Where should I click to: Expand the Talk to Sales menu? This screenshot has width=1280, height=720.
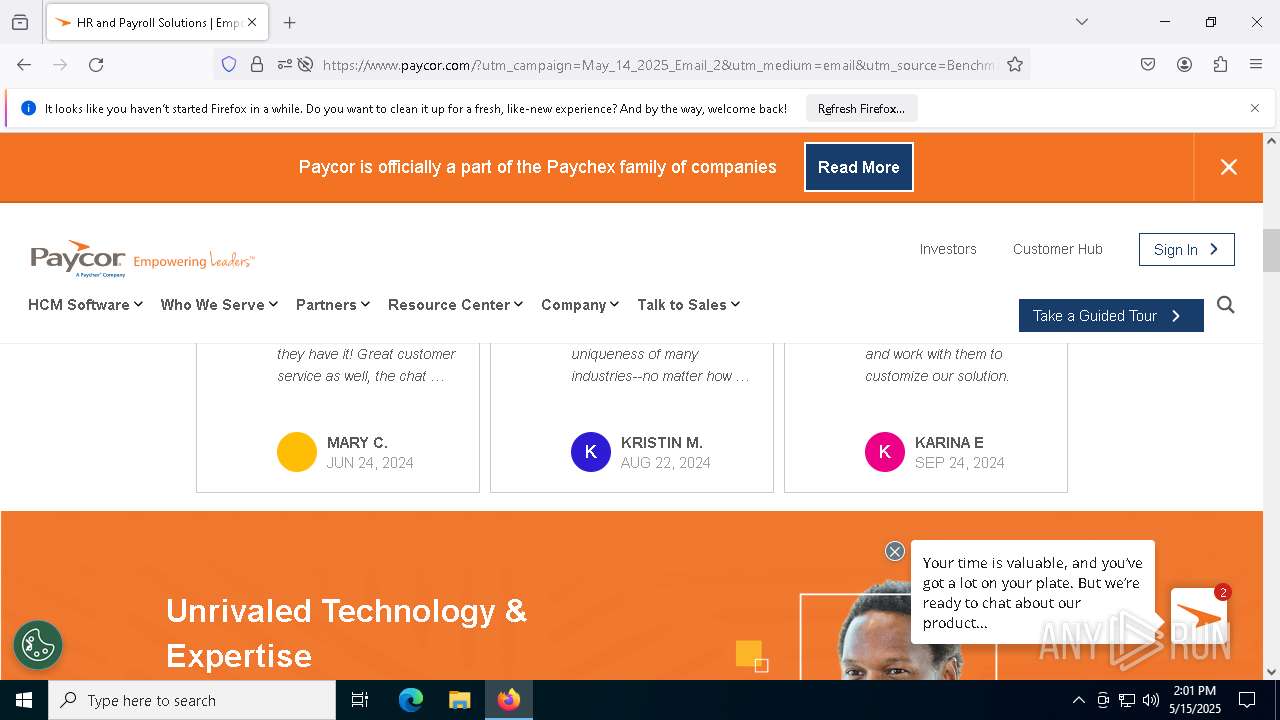(x=688, y=304)
